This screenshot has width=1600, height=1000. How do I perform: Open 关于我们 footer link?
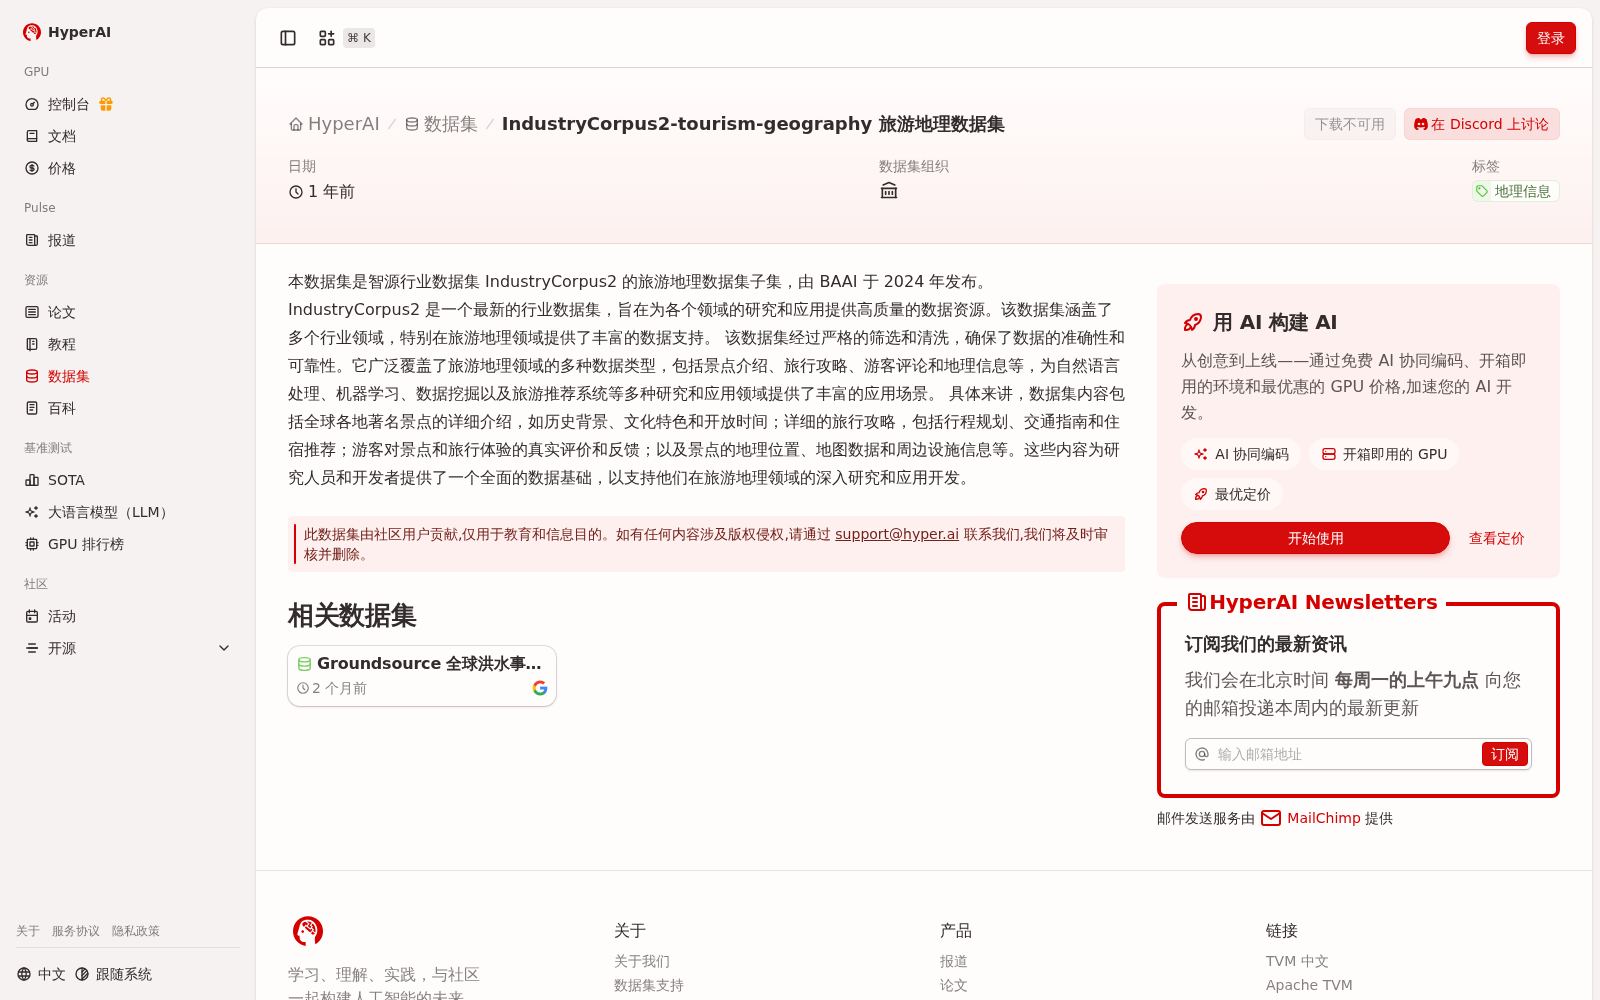click(x=642, y=961)
